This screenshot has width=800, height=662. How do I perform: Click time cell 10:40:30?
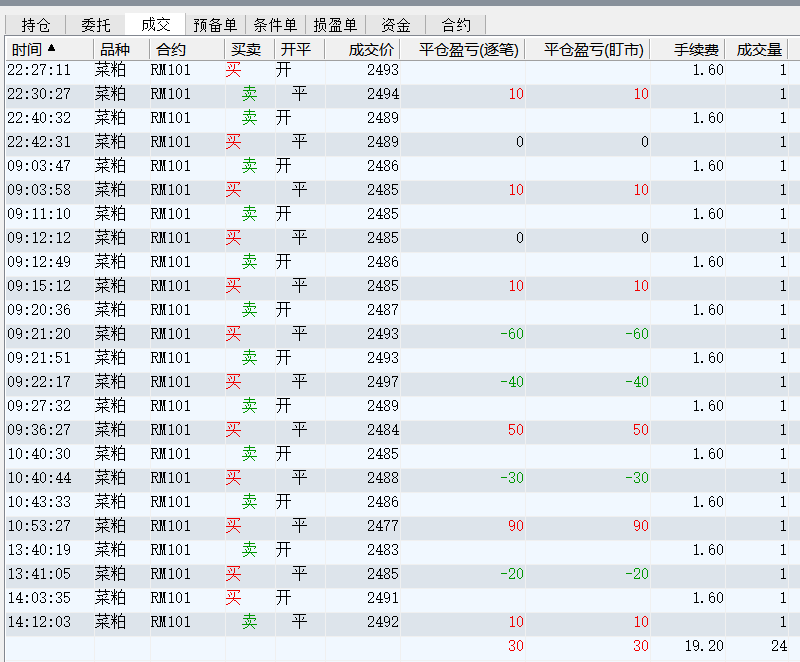(39, 453)
